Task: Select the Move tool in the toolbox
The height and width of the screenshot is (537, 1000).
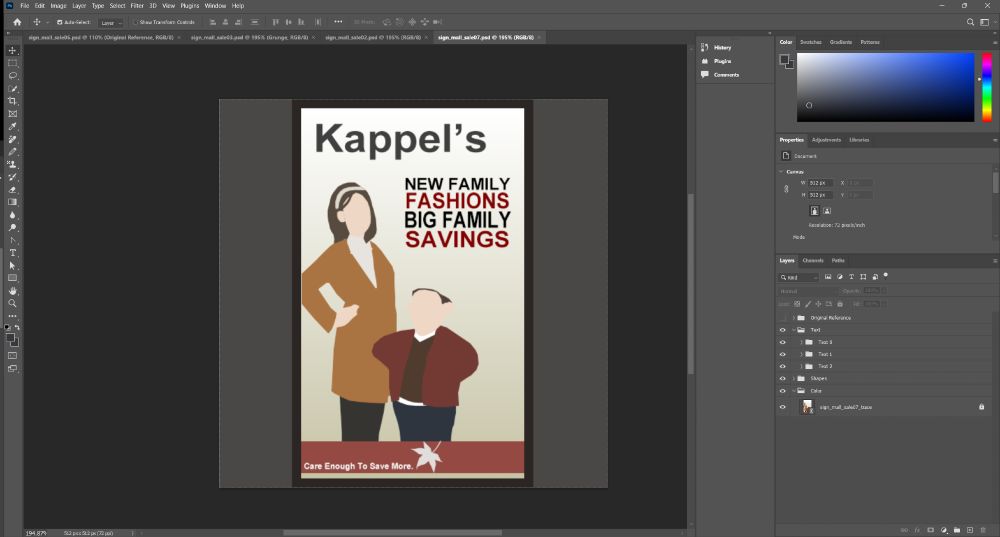Action: (x=12, y=50)
